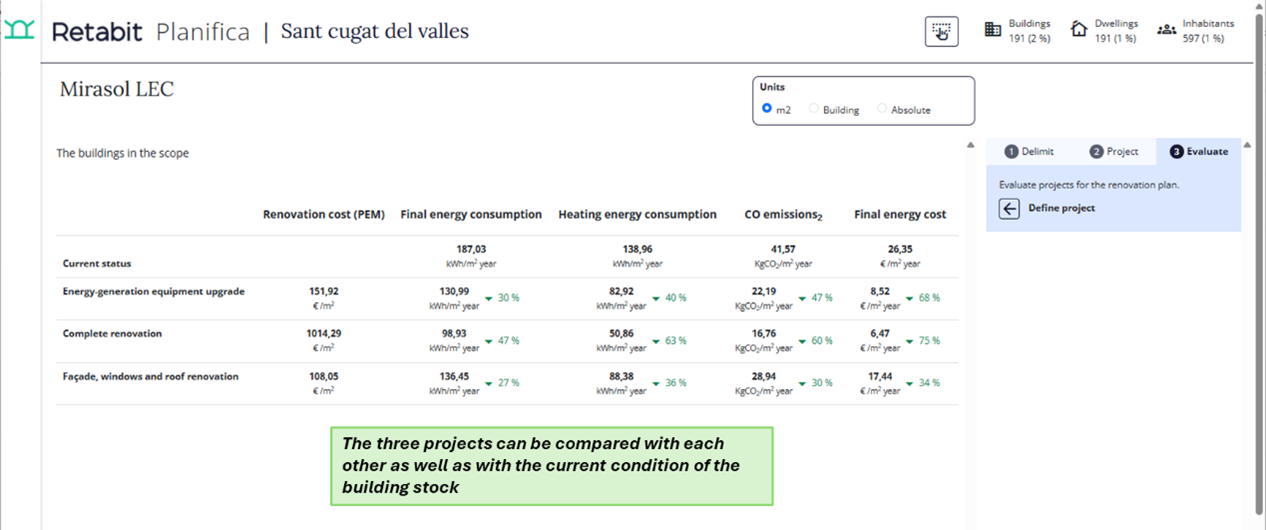This screenshot has height=530, width=1266.
Task: Select the m2 units radio button
Action: tap(767, 109)
